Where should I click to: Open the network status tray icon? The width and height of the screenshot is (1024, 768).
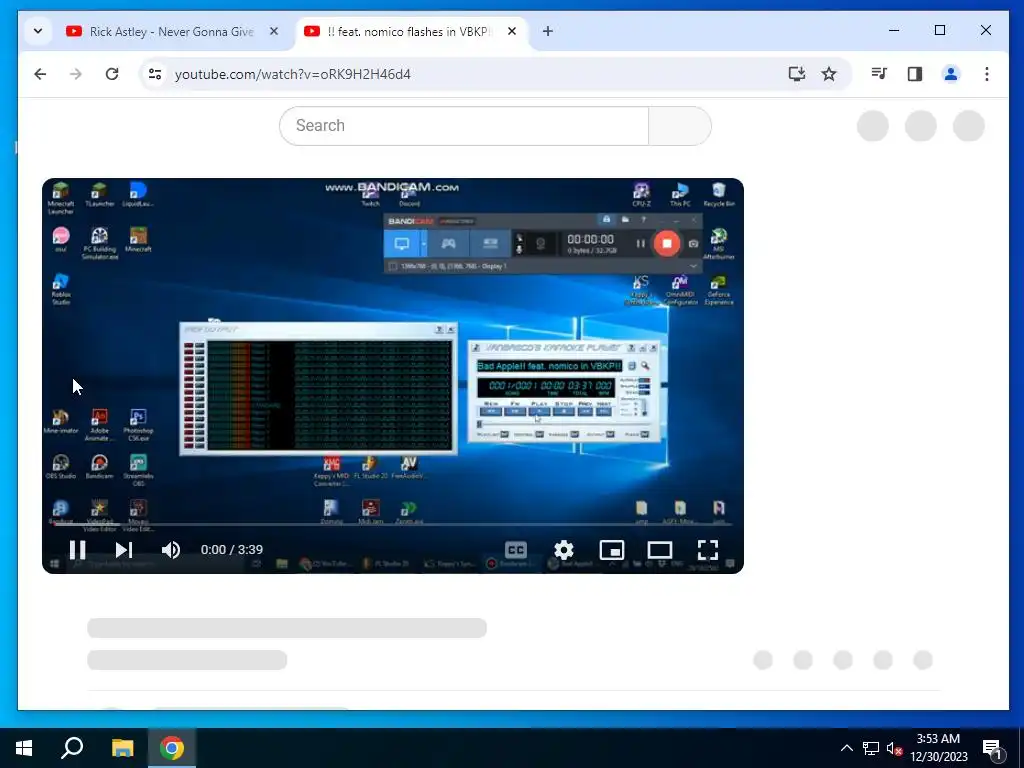[871, 748]
